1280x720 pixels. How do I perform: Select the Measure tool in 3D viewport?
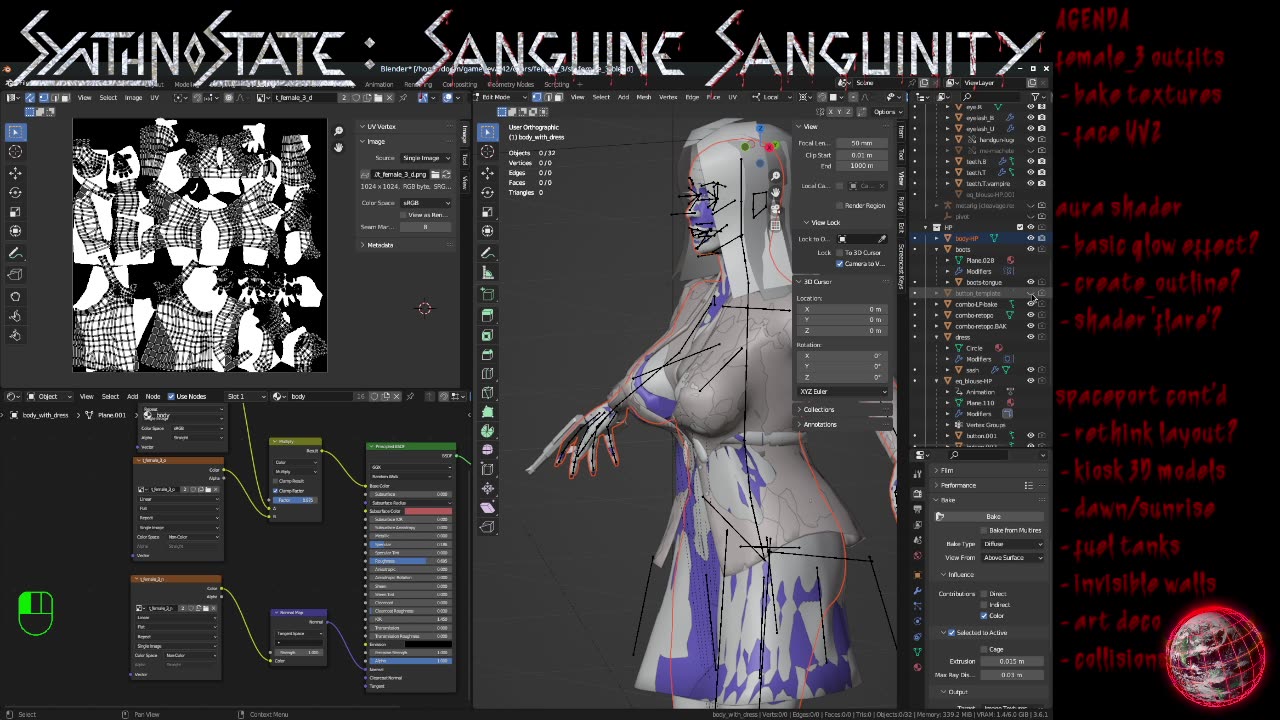click(487, 273)
